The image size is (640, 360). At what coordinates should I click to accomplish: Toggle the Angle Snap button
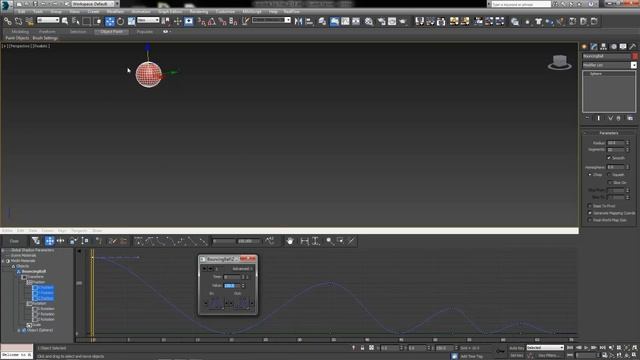212,21
